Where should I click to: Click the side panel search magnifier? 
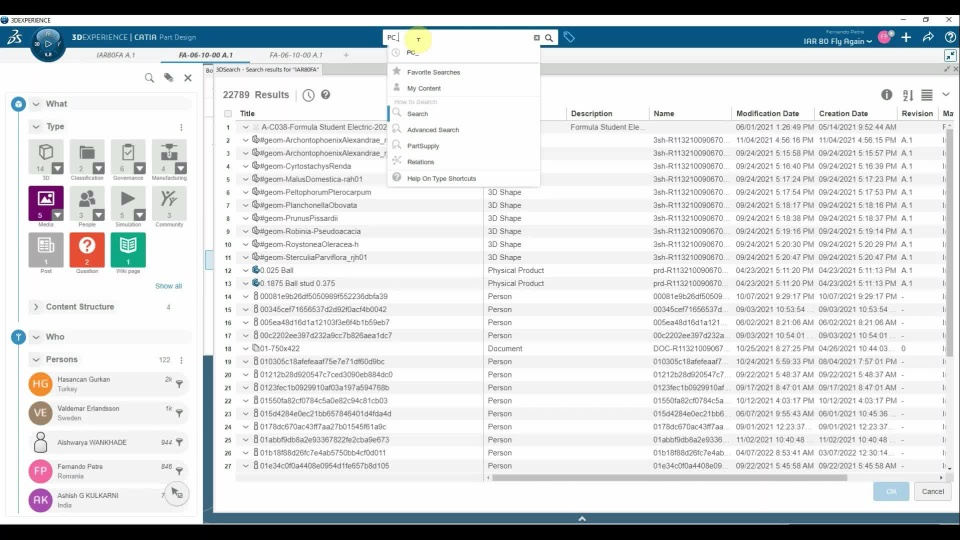tap(149, 78)
